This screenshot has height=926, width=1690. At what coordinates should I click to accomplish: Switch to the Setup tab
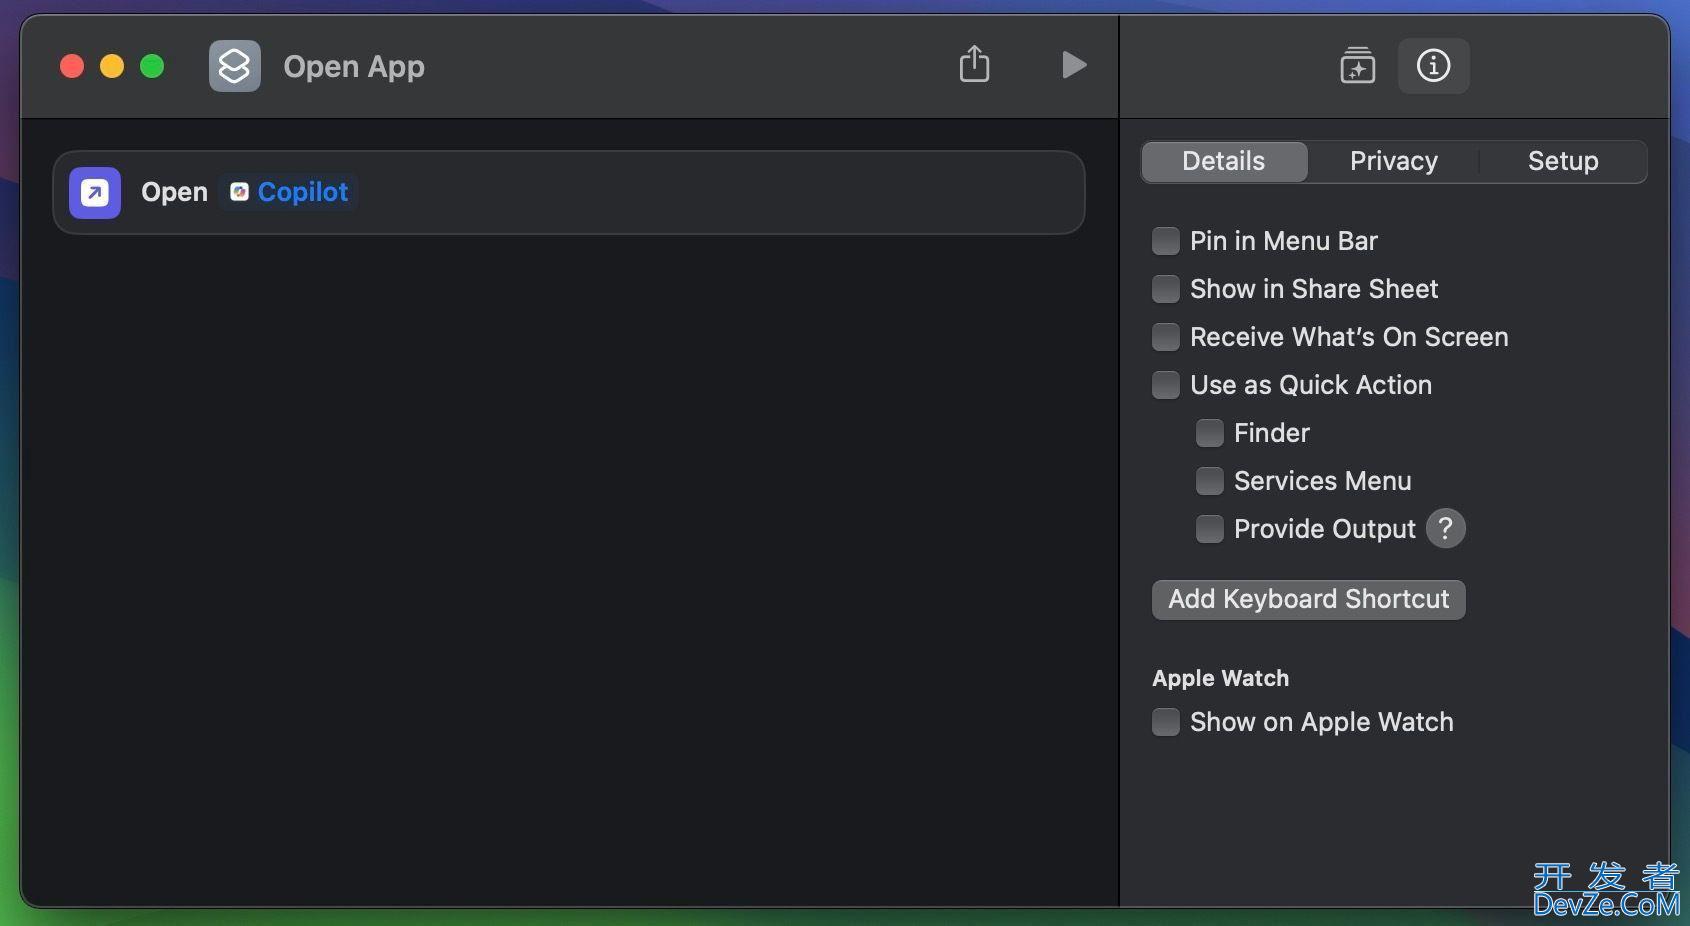pyautogui.click(x=1562, y=161)
